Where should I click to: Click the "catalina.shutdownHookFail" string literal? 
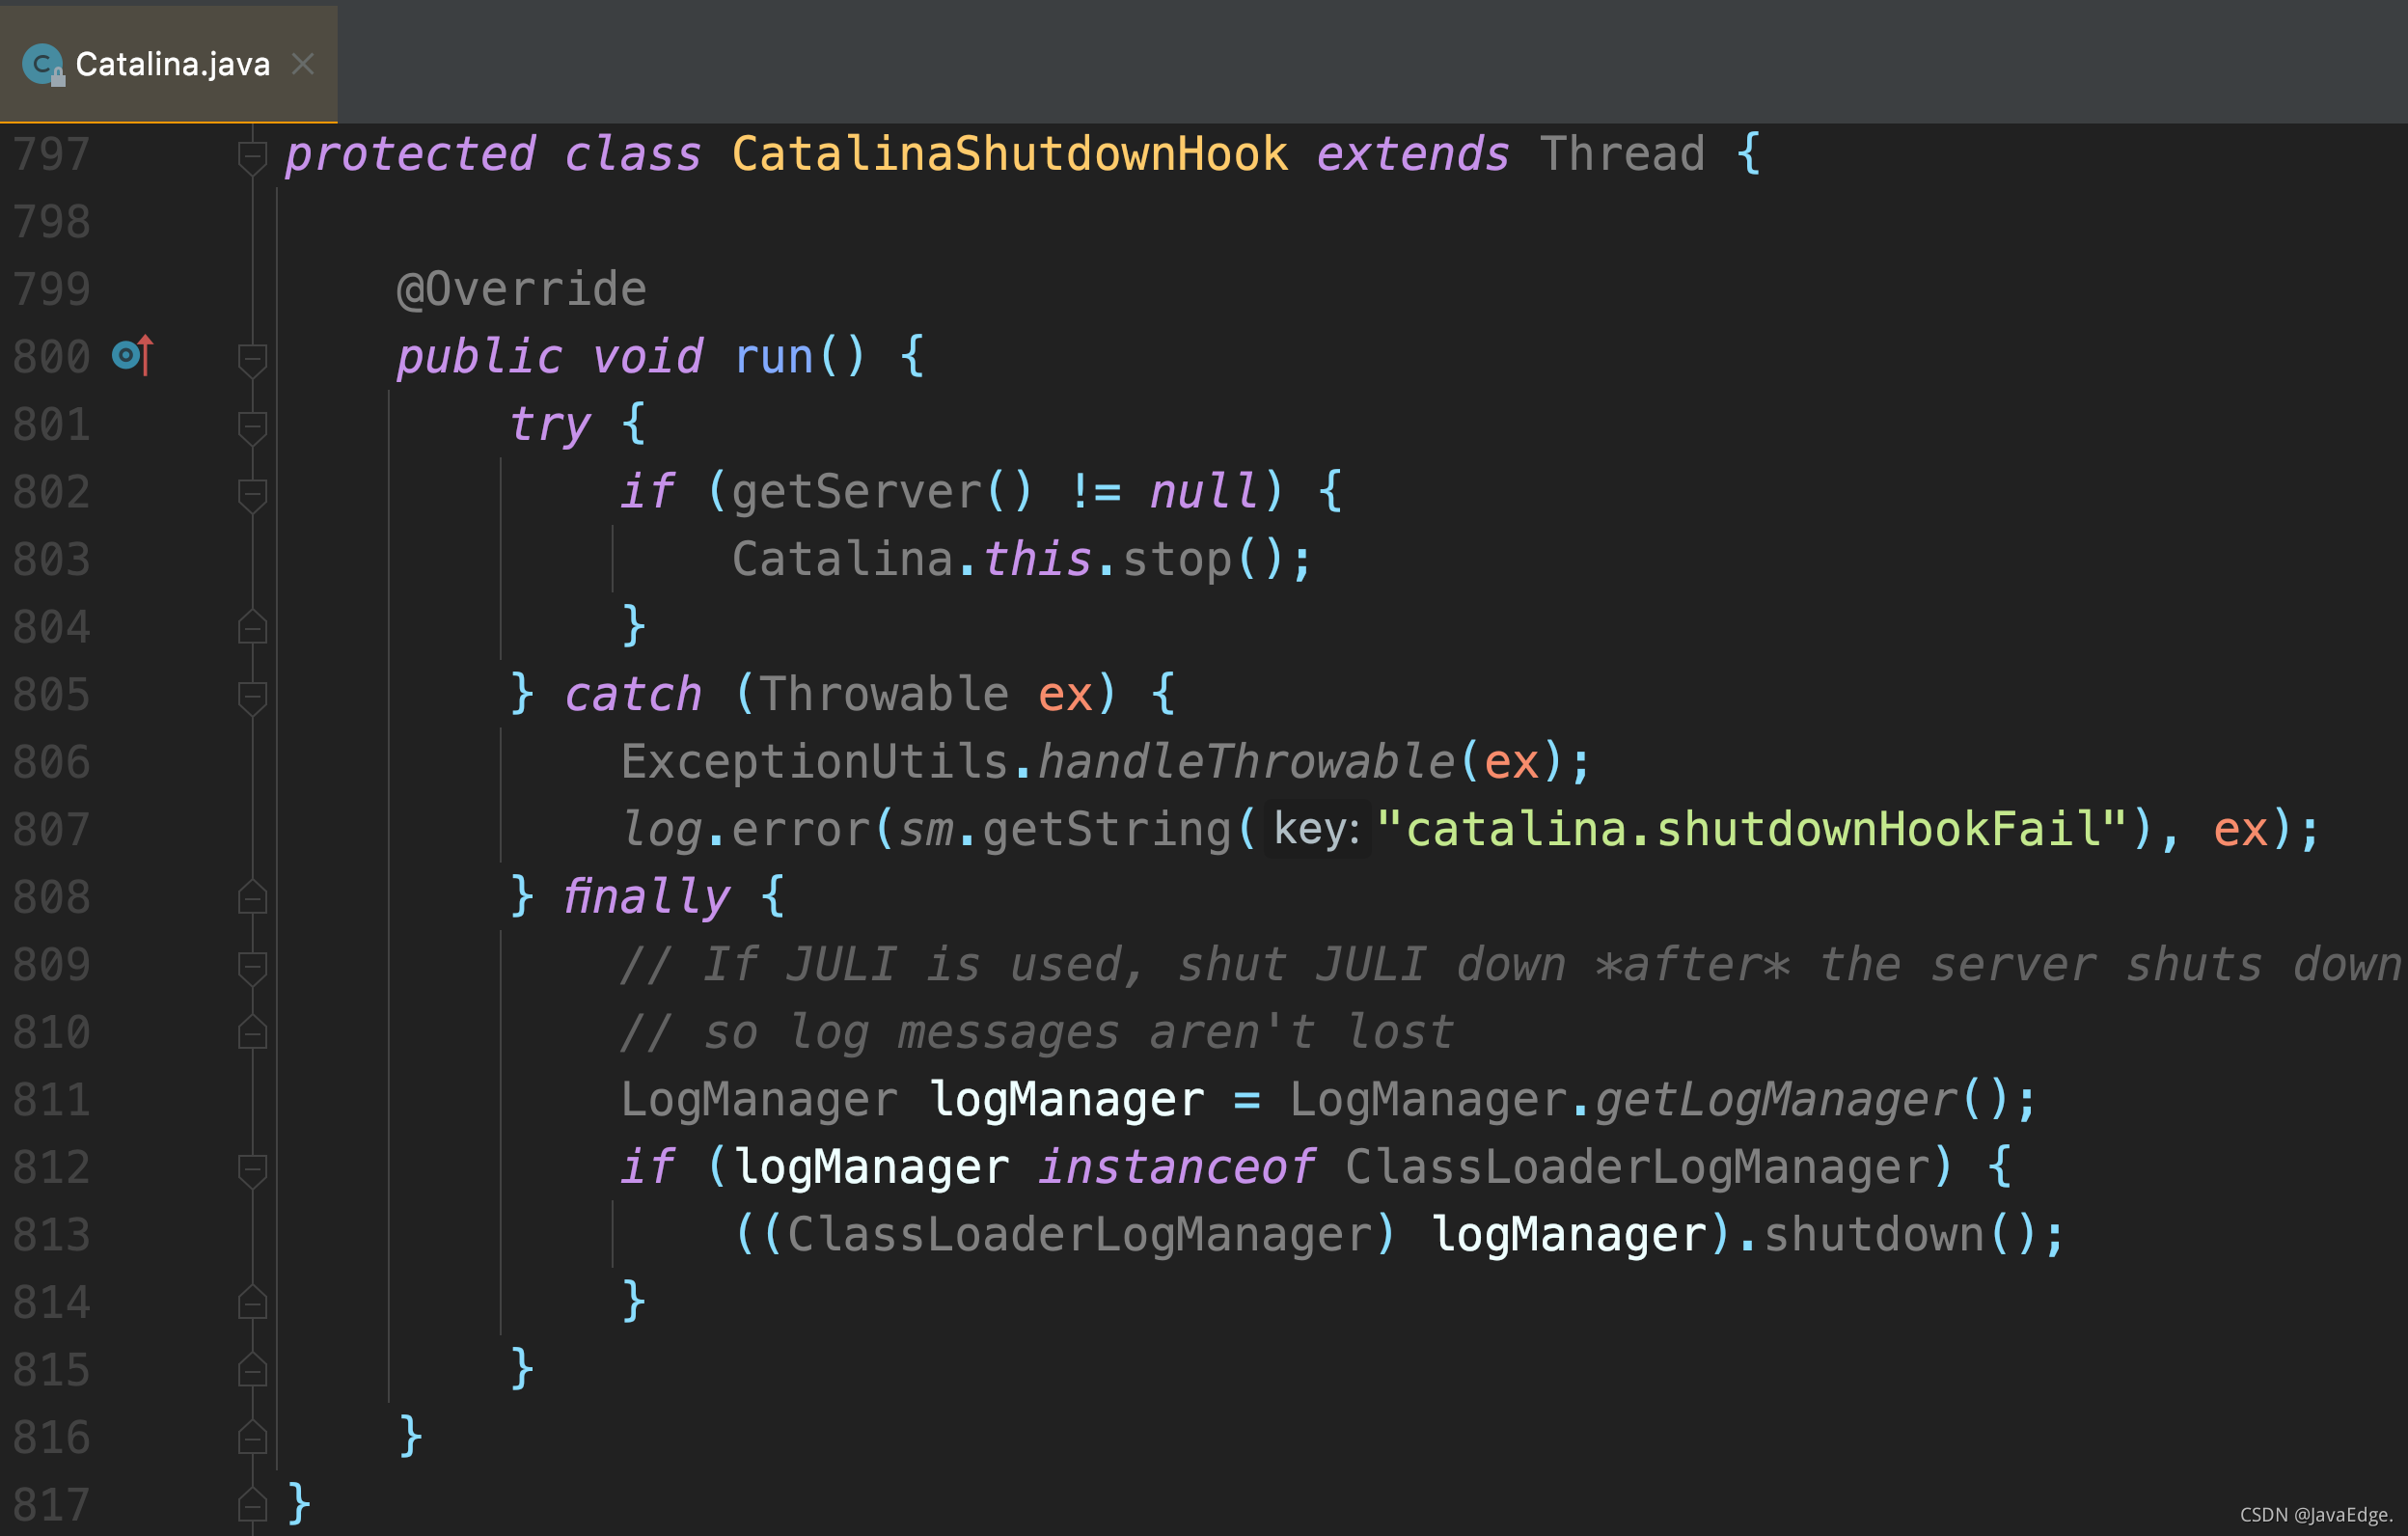1752,830
